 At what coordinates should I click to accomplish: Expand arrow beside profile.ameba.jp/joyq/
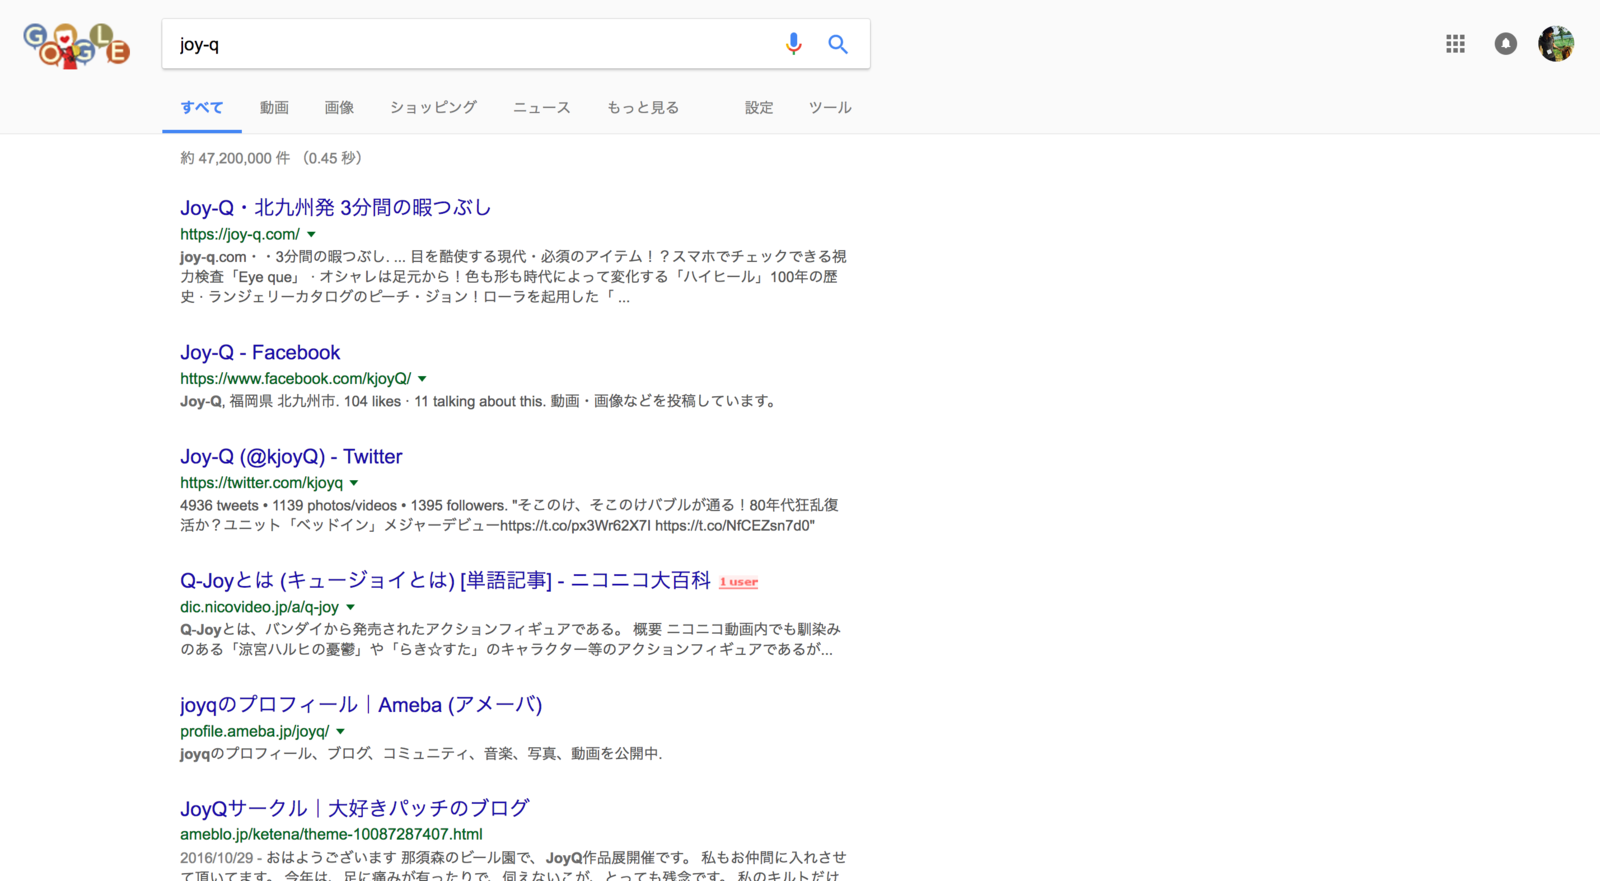340,731
